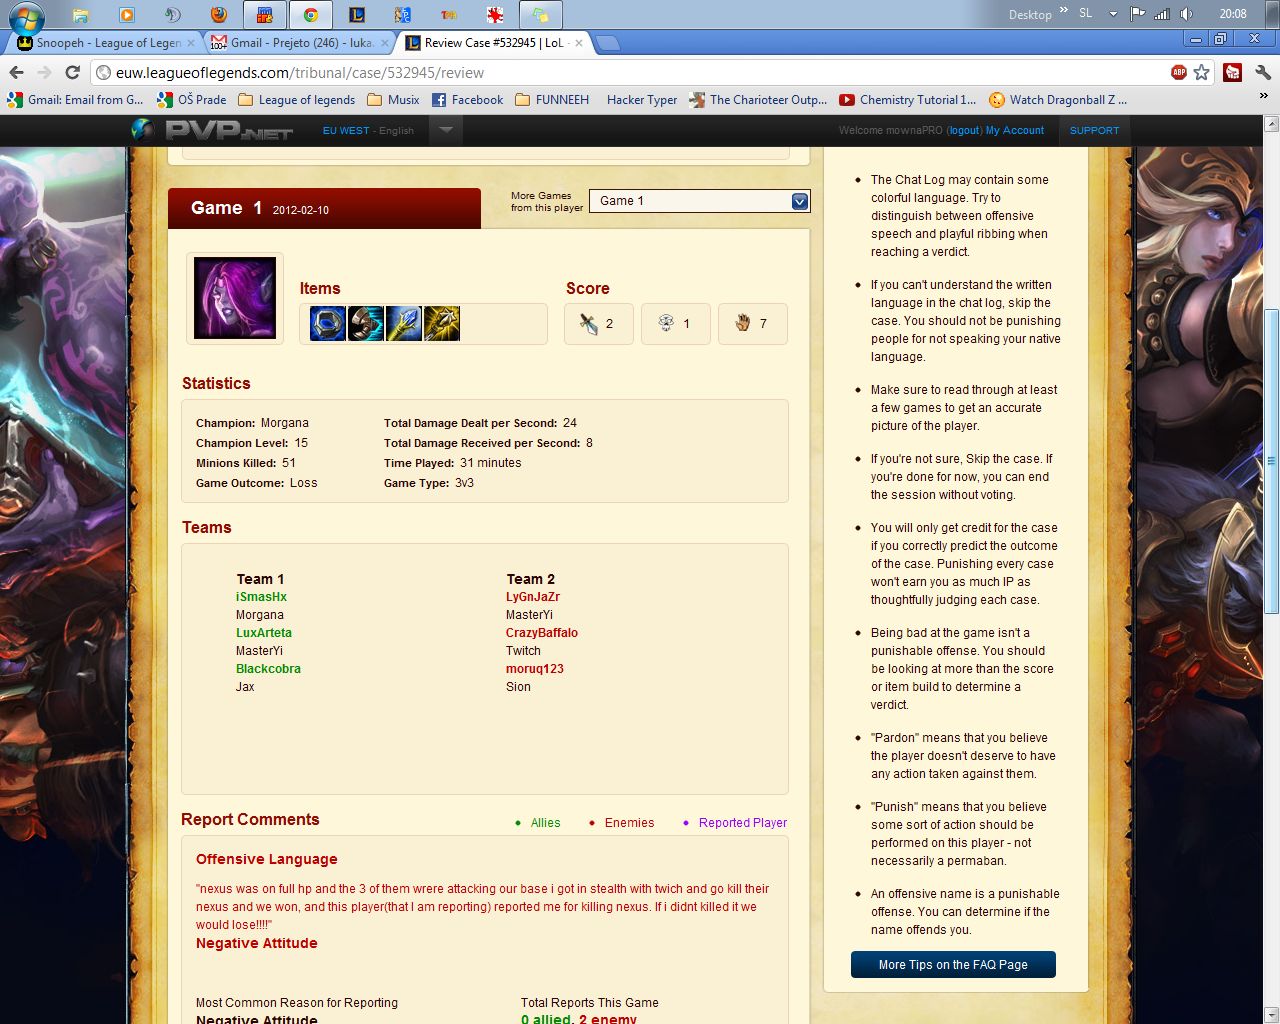Click player name moruq123 in Team 2
1280x1024 pixels.
[535, 669]
